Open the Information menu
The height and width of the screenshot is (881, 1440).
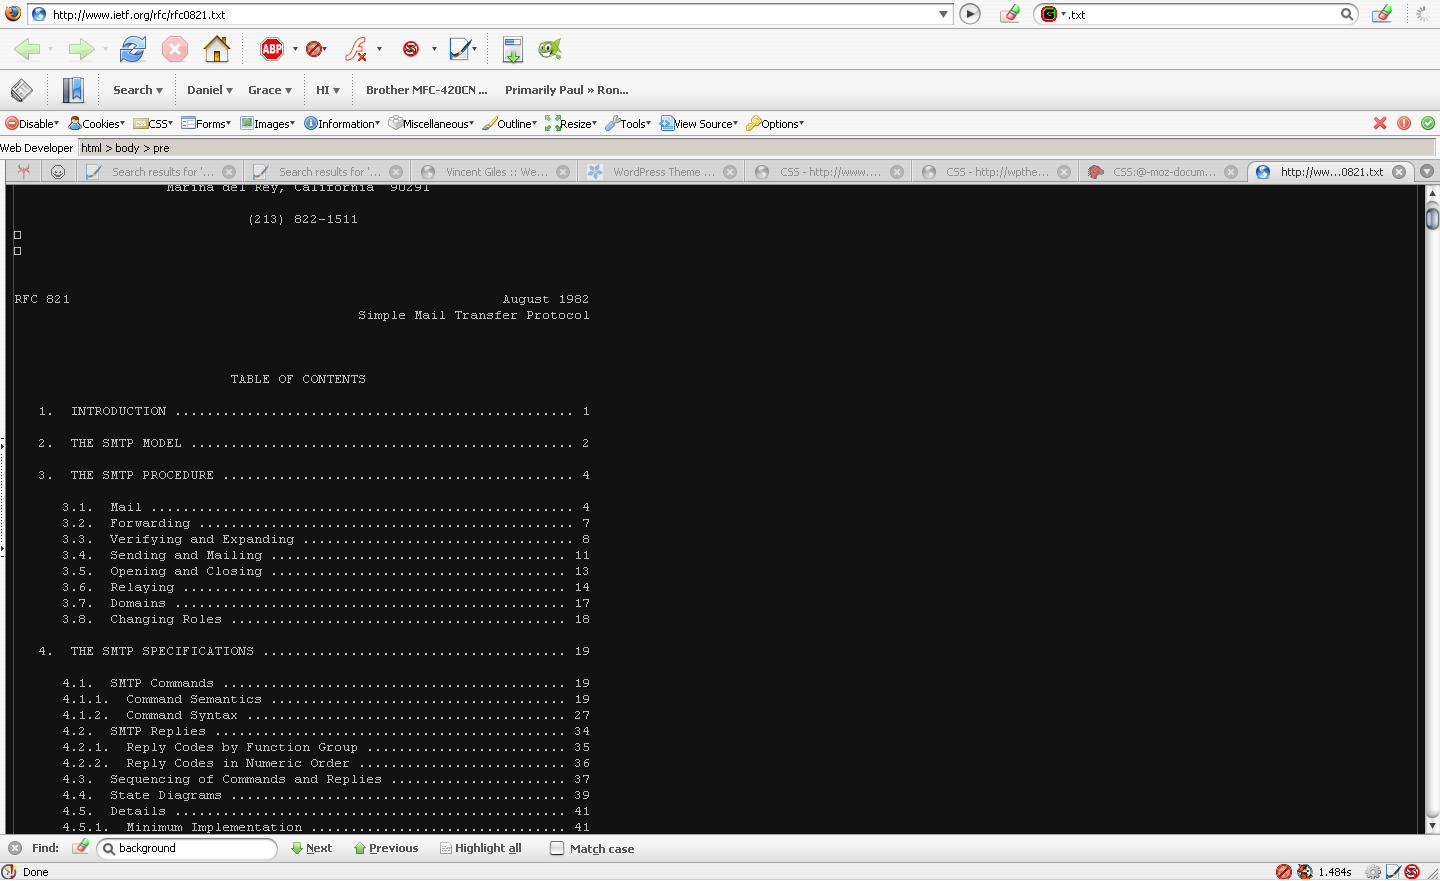click(x=342, y=124)
